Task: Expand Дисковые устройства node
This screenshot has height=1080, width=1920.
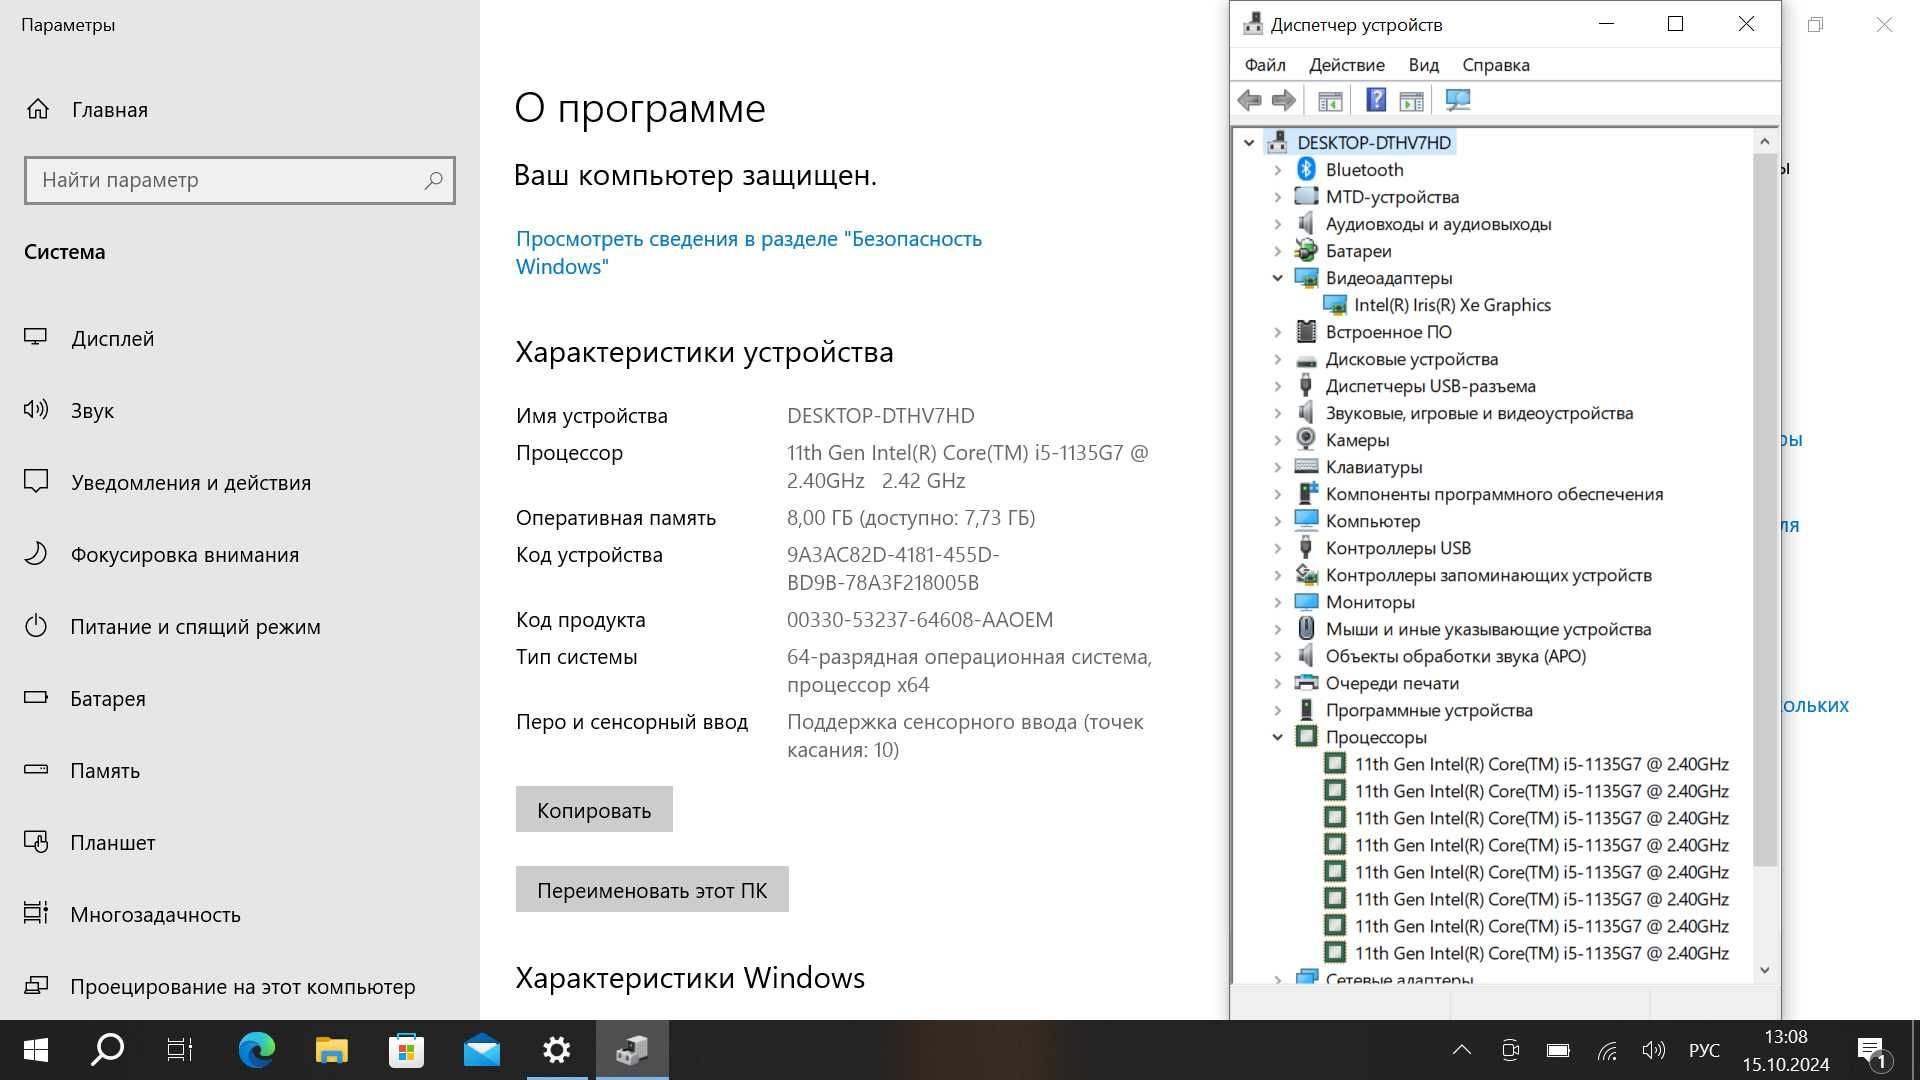Action: (x=1277, y=359)
